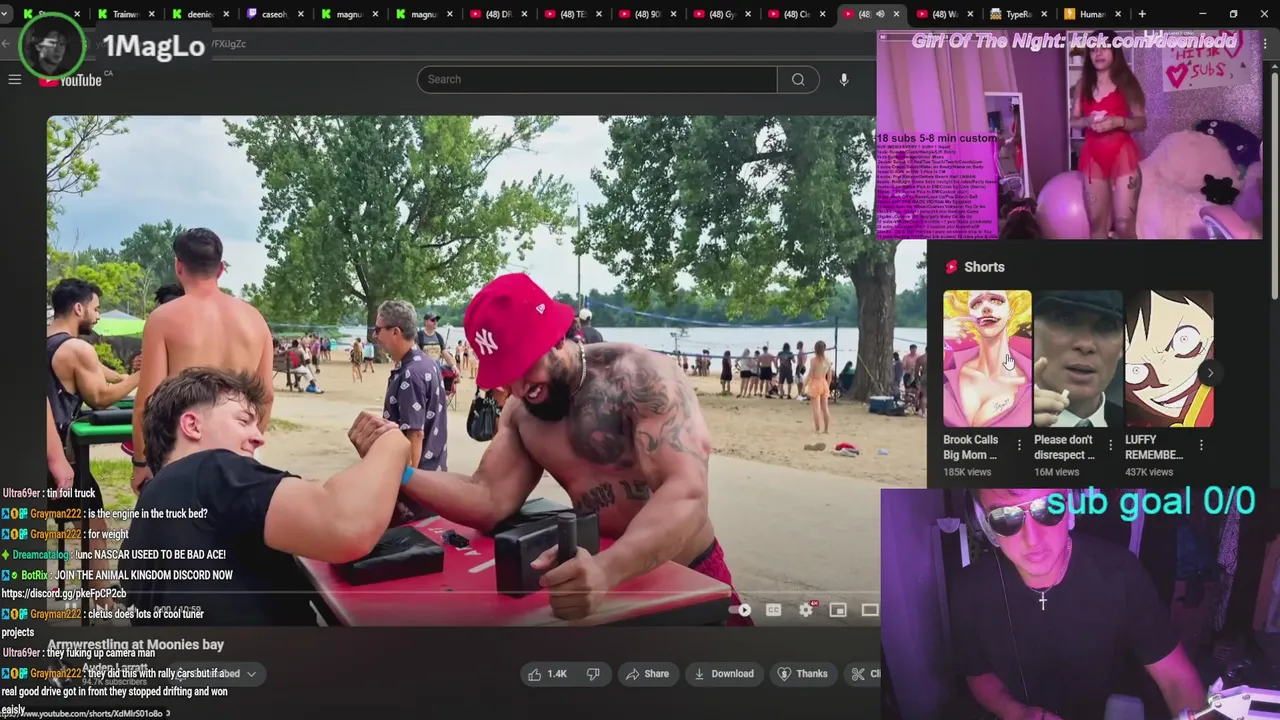Open the YouTube hamburger guide menu
1280x720 pixels.
click(15, 79)
